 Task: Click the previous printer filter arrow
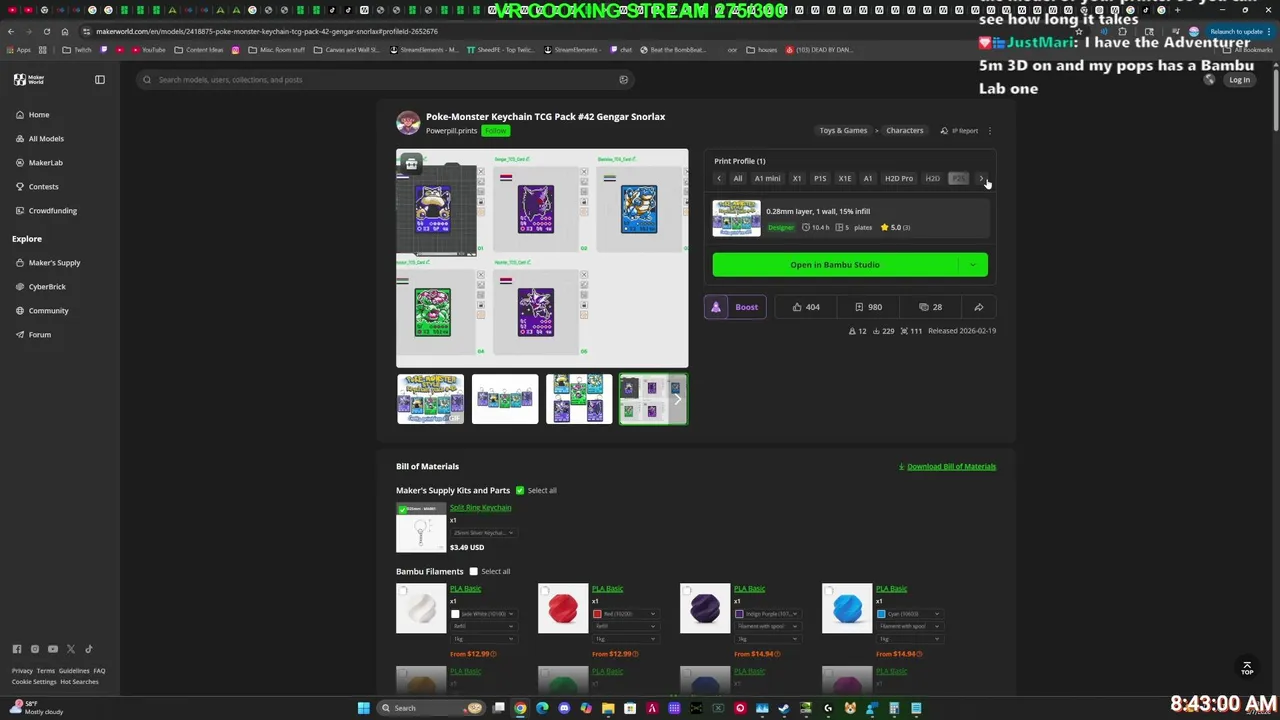[719, 179]
